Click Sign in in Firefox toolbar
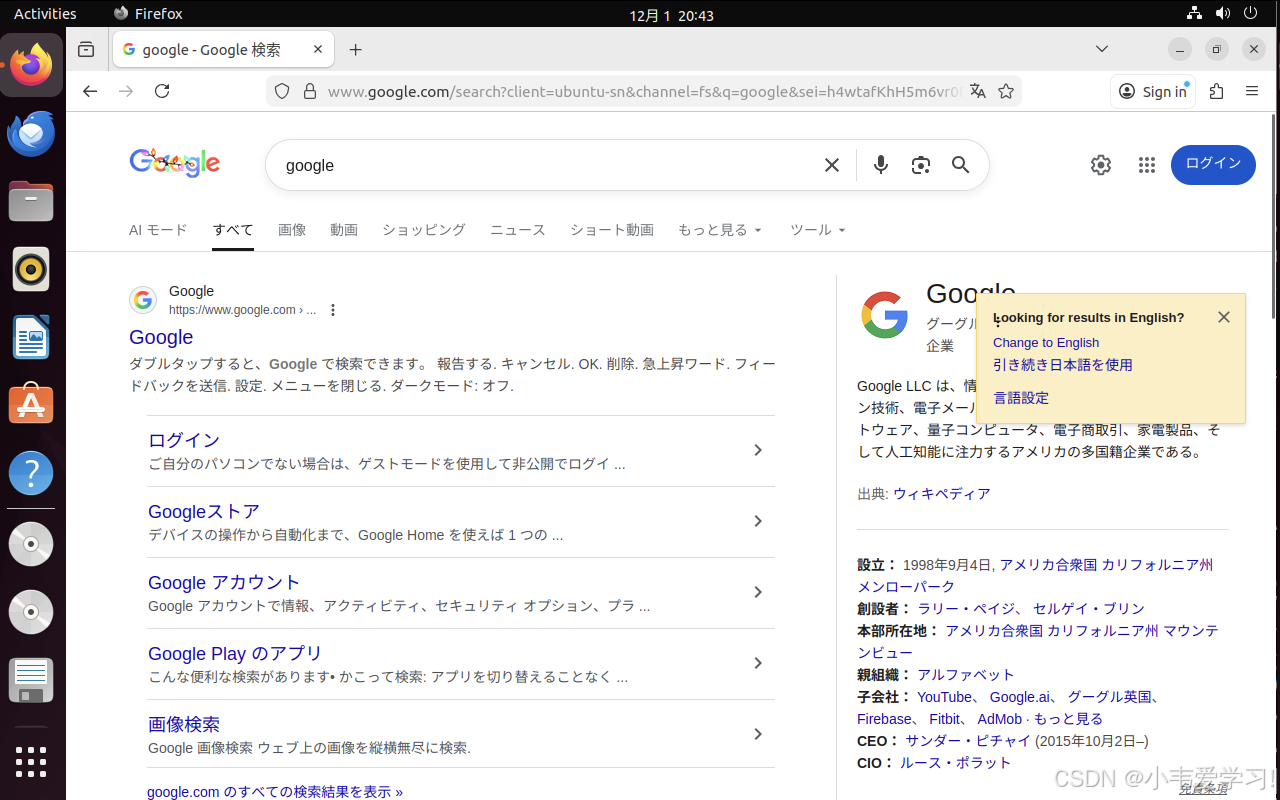This screenshot has width=1280, height=800. click(x=1153, y=91)
